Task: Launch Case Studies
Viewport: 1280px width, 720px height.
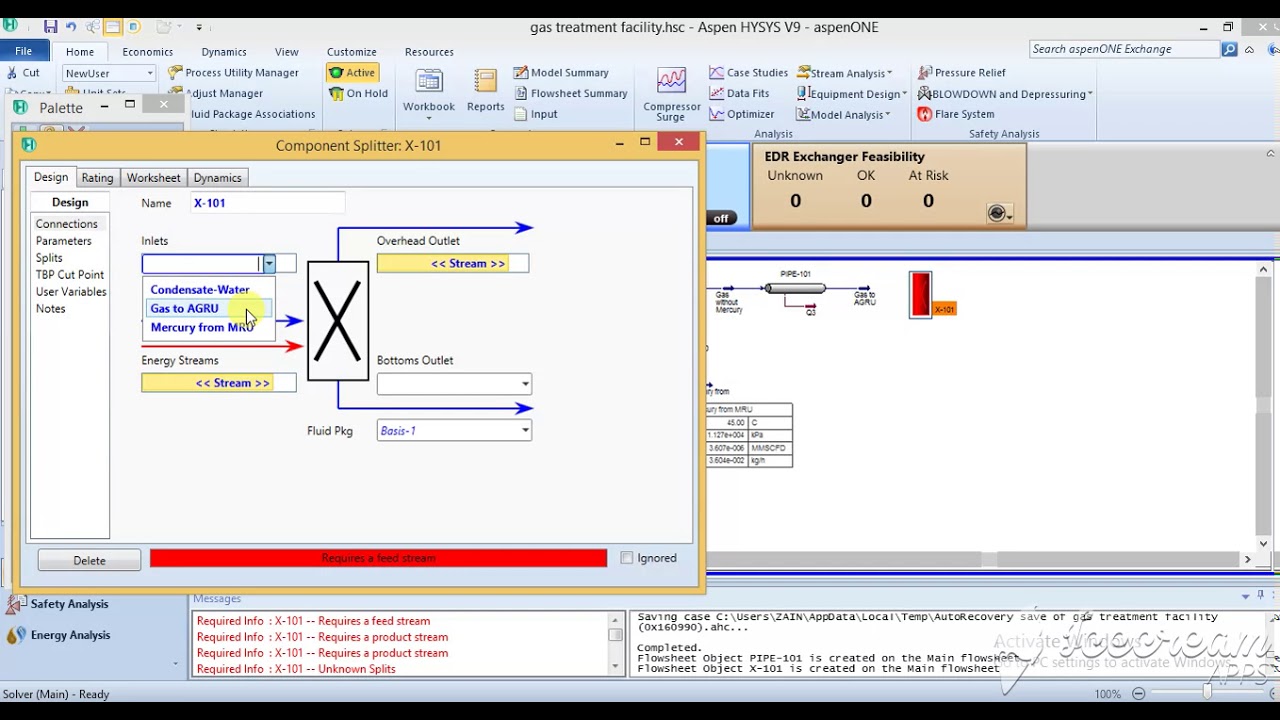Action: 749,72
